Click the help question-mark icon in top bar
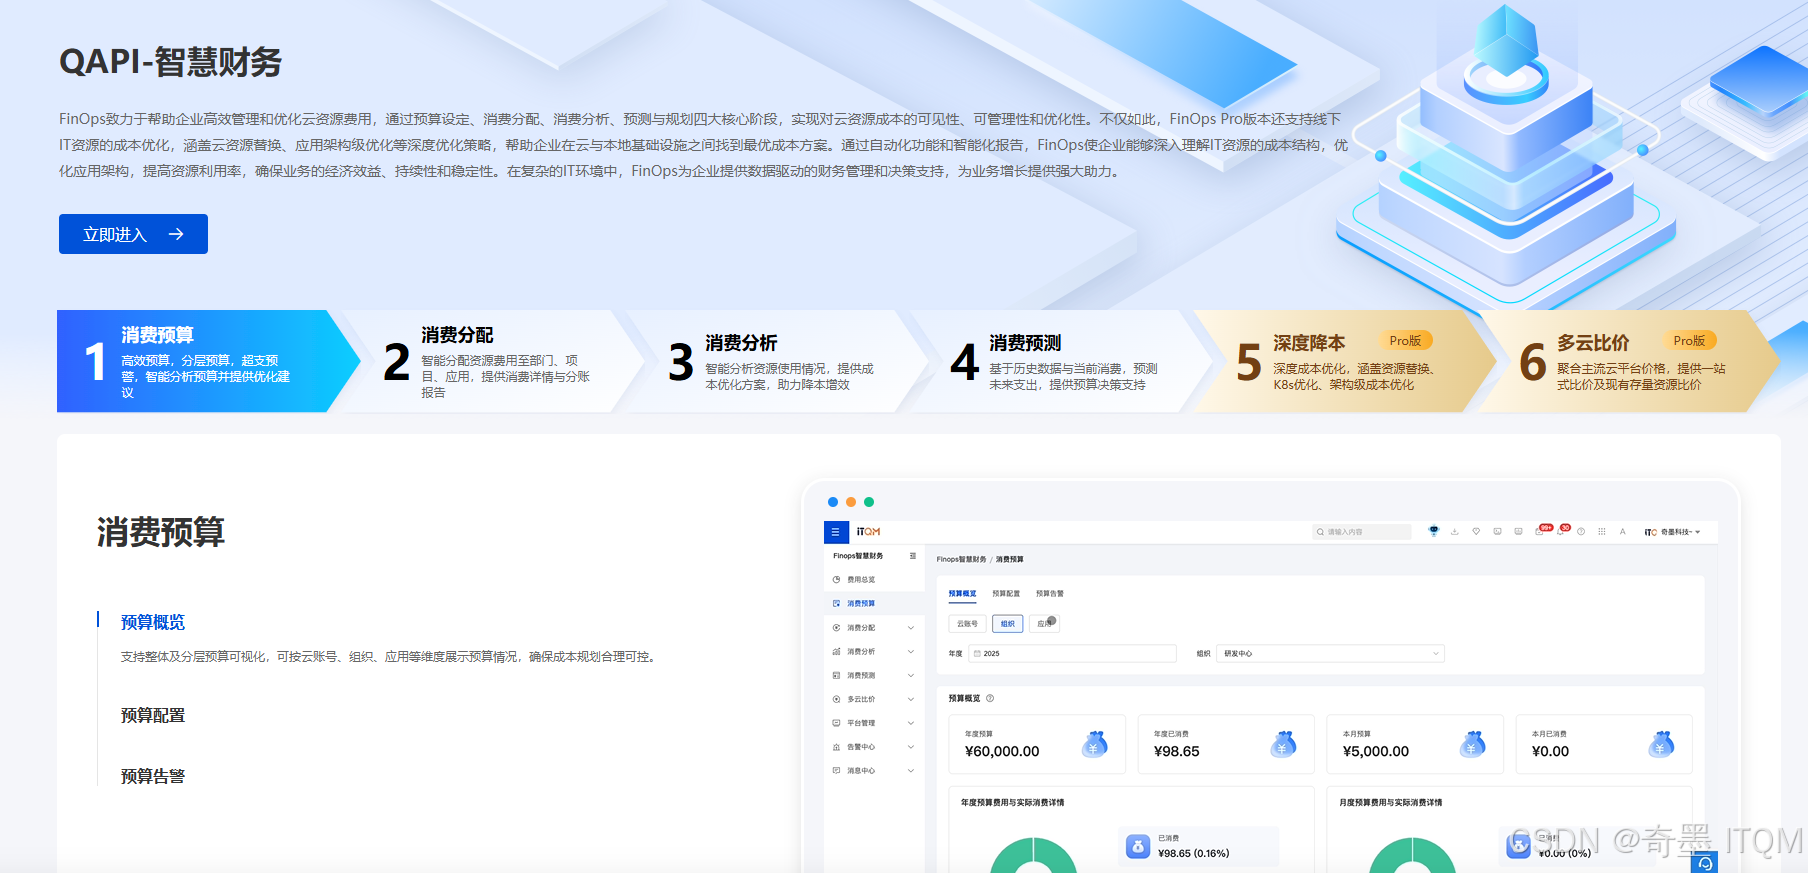This screenshot has height=873, width=1808. tap(1581, 532)
